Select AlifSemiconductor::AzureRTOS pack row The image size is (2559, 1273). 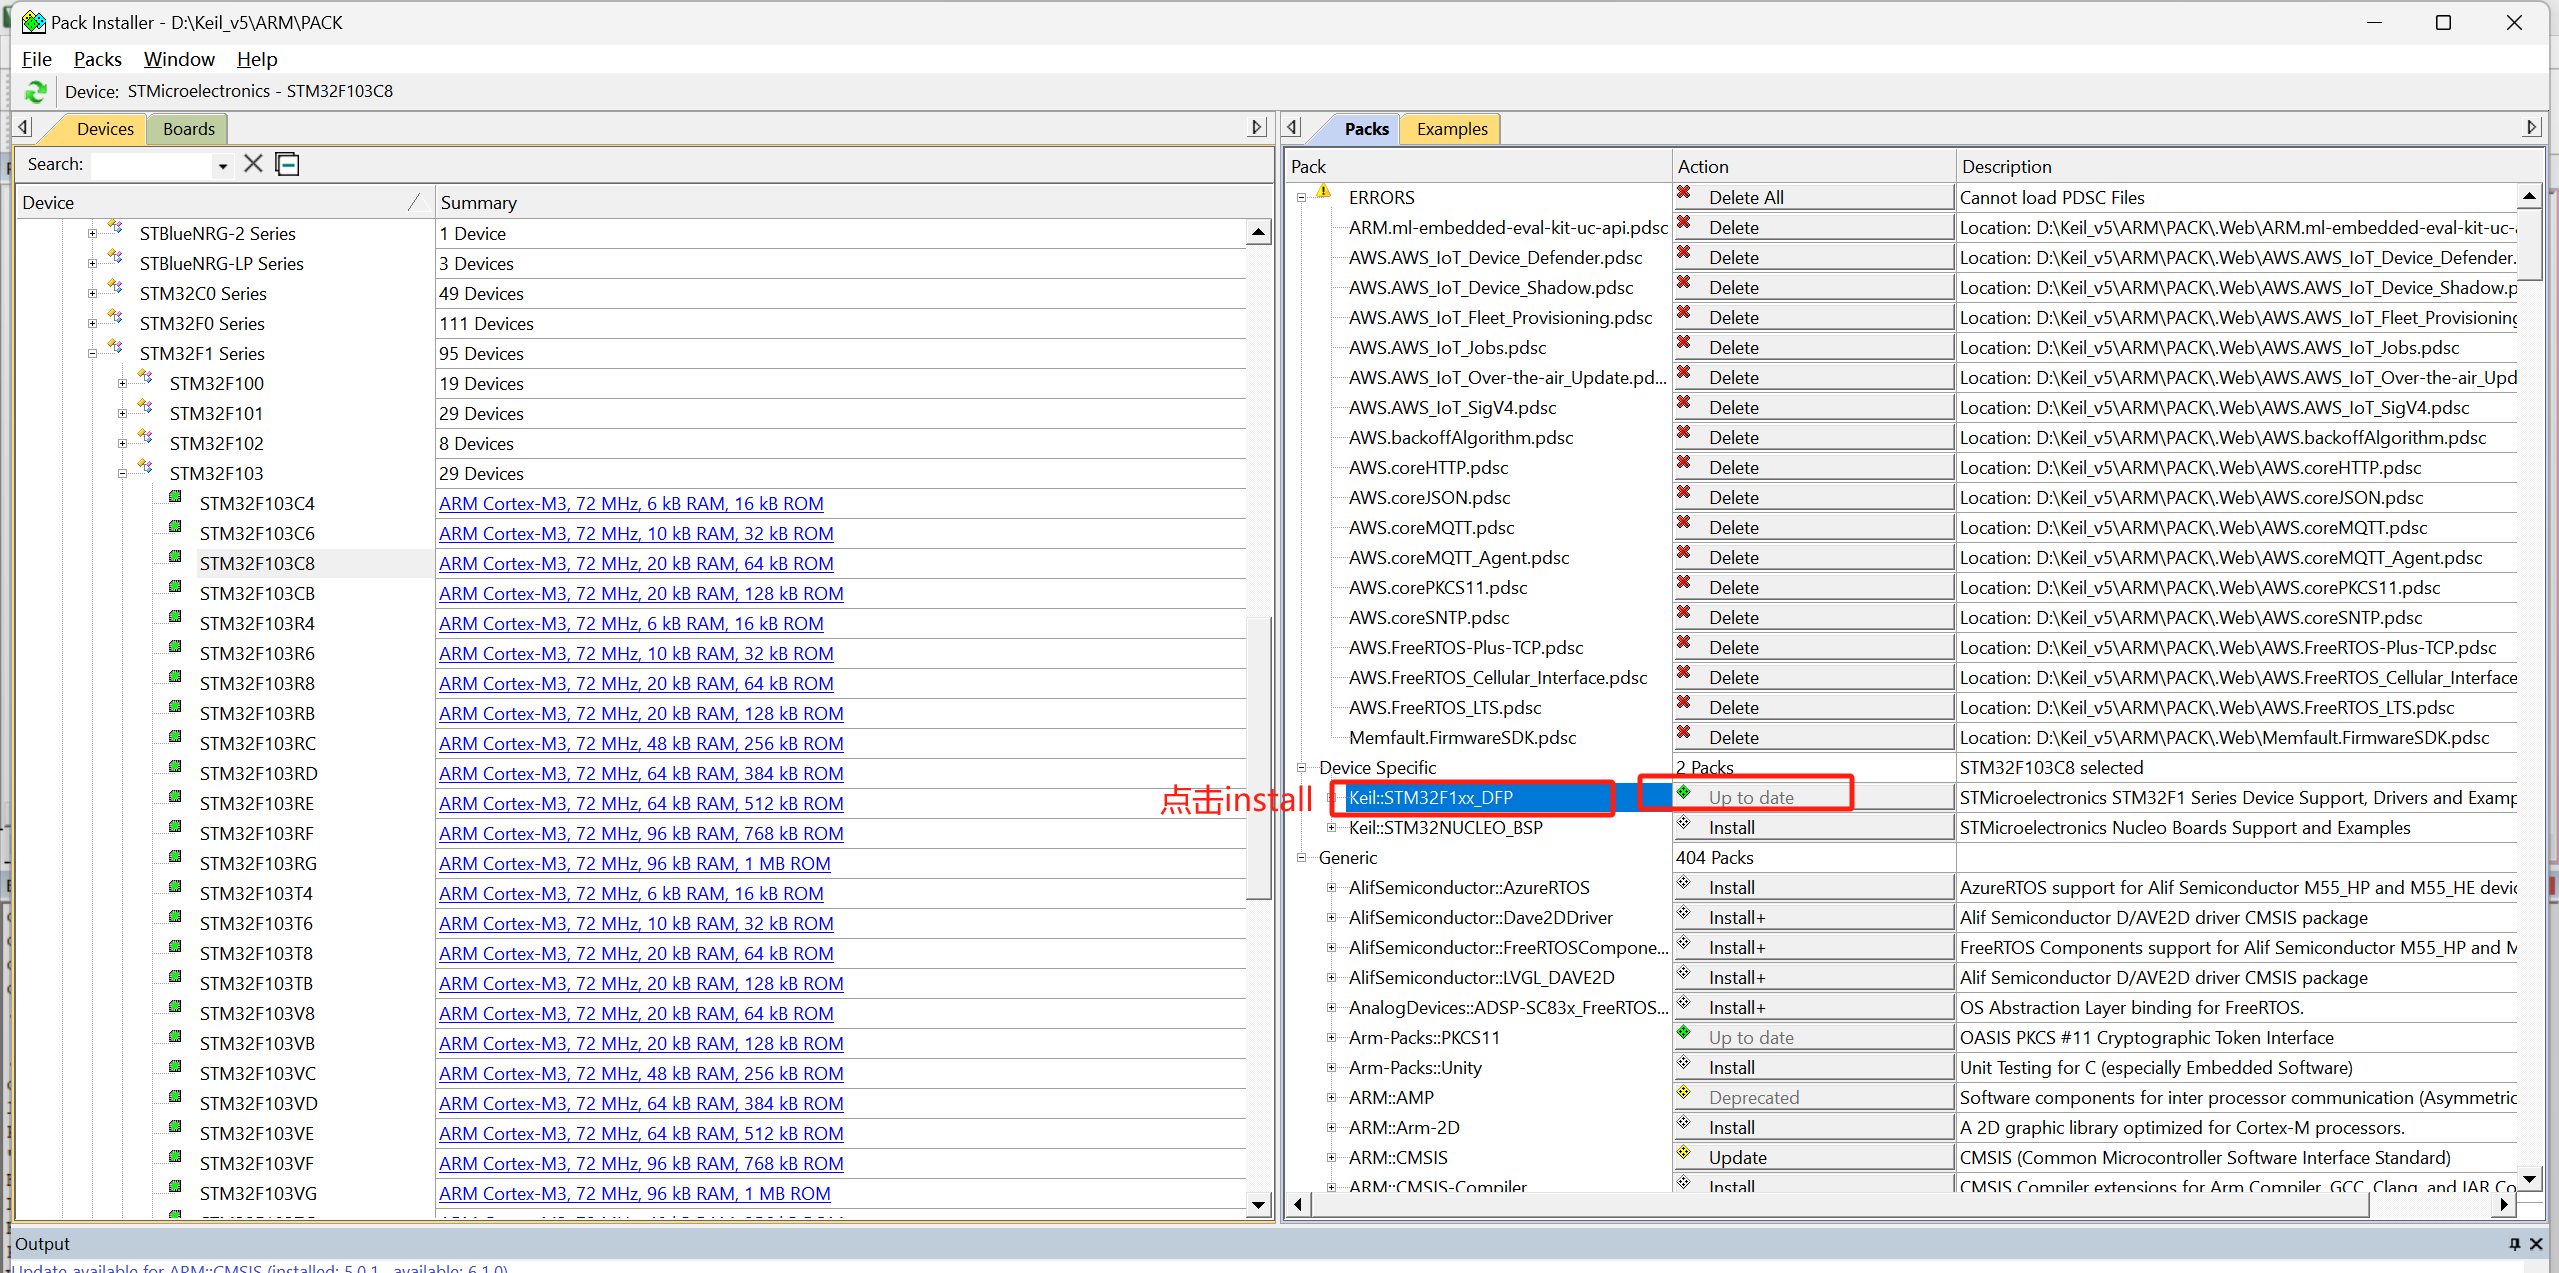pos(1468,888)
